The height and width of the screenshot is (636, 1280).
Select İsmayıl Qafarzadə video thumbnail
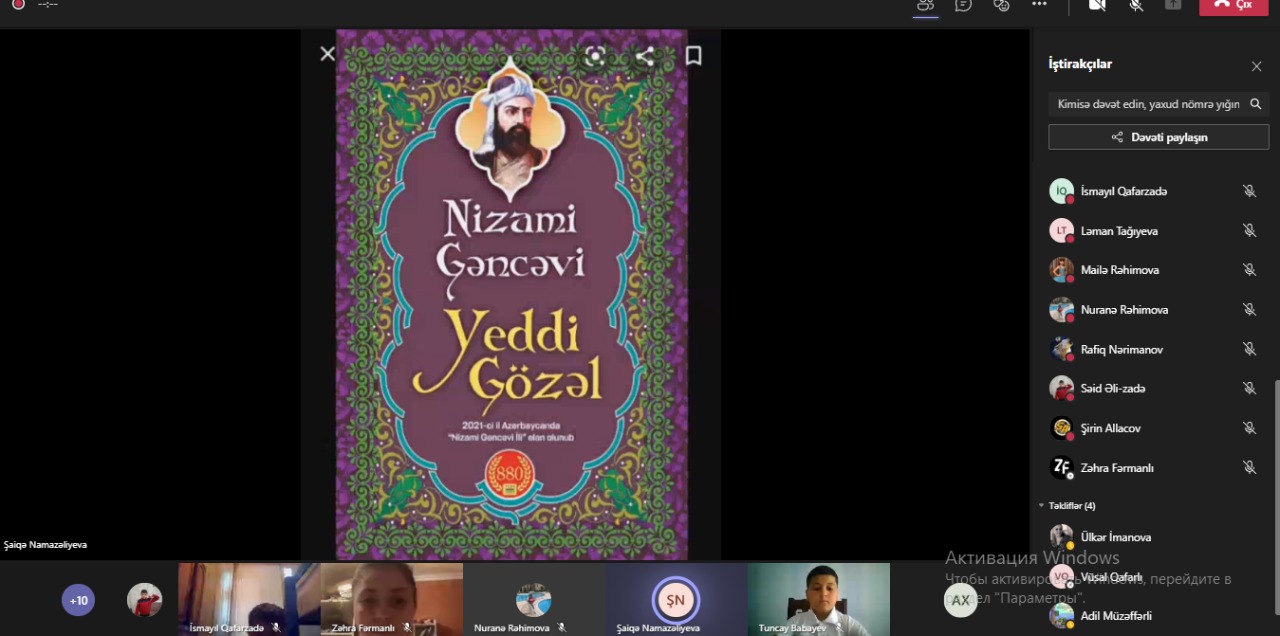pyautogui.click(x=249, y=599)
